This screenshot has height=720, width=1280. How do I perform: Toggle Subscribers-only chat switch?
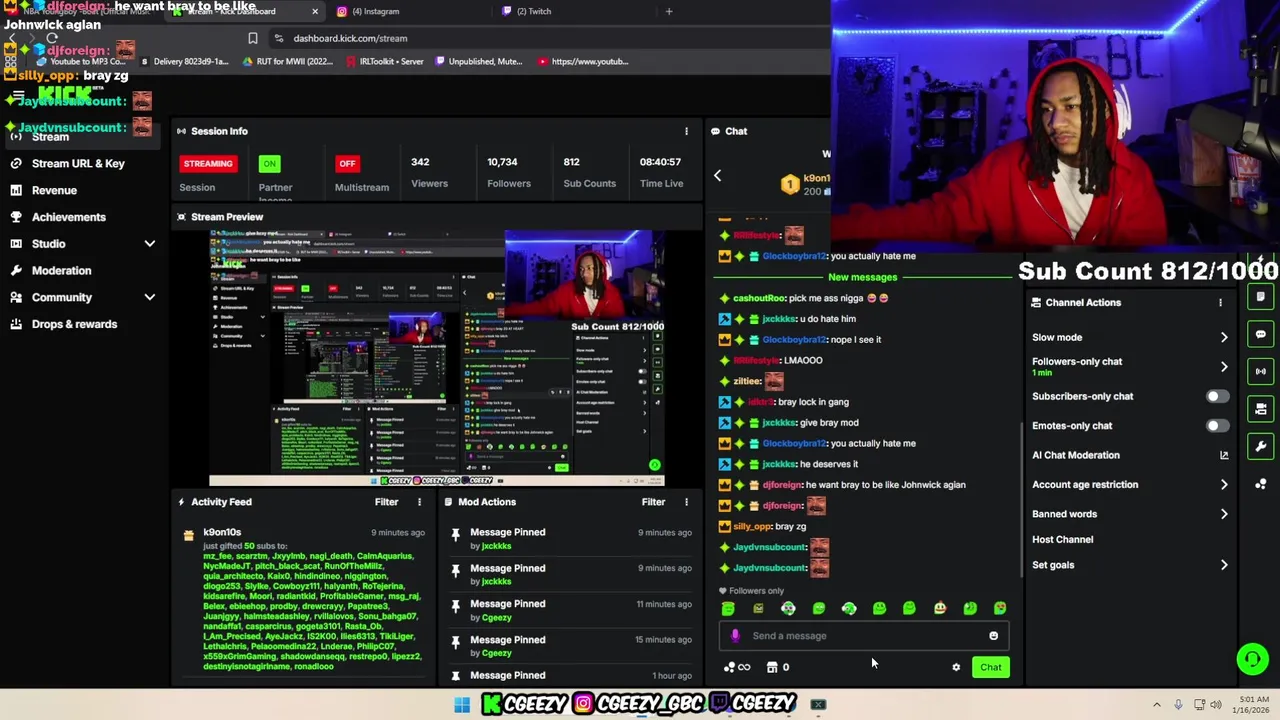(x=1217, y=396)
